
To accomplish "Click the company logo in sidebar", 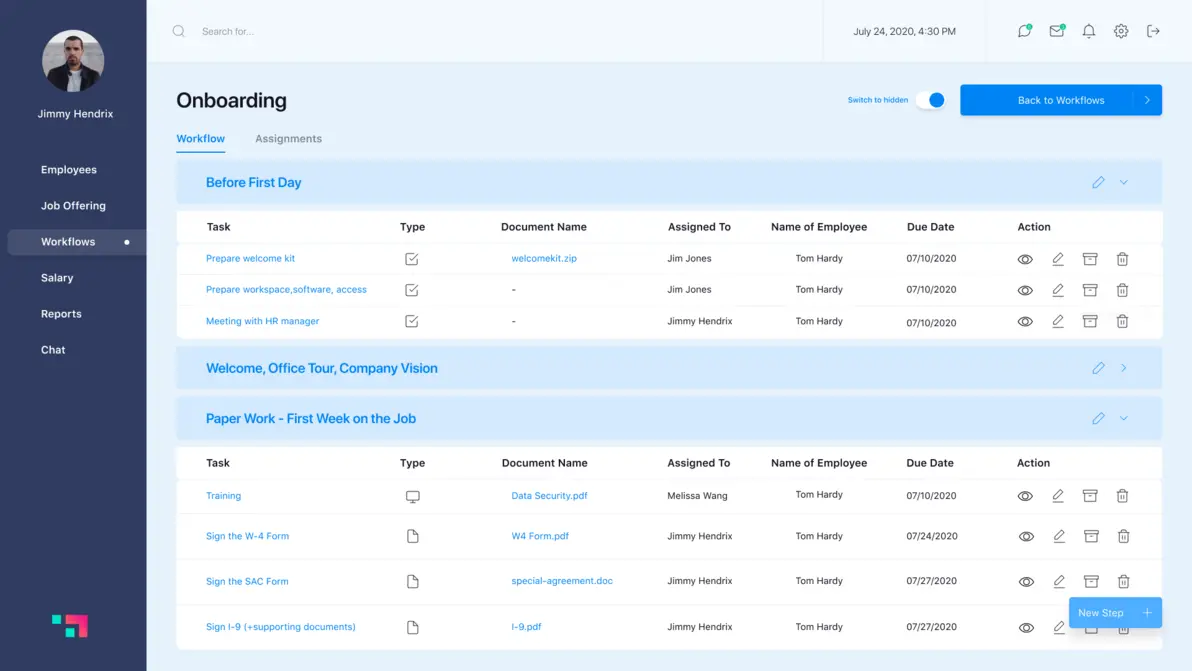I will (69, 625).
